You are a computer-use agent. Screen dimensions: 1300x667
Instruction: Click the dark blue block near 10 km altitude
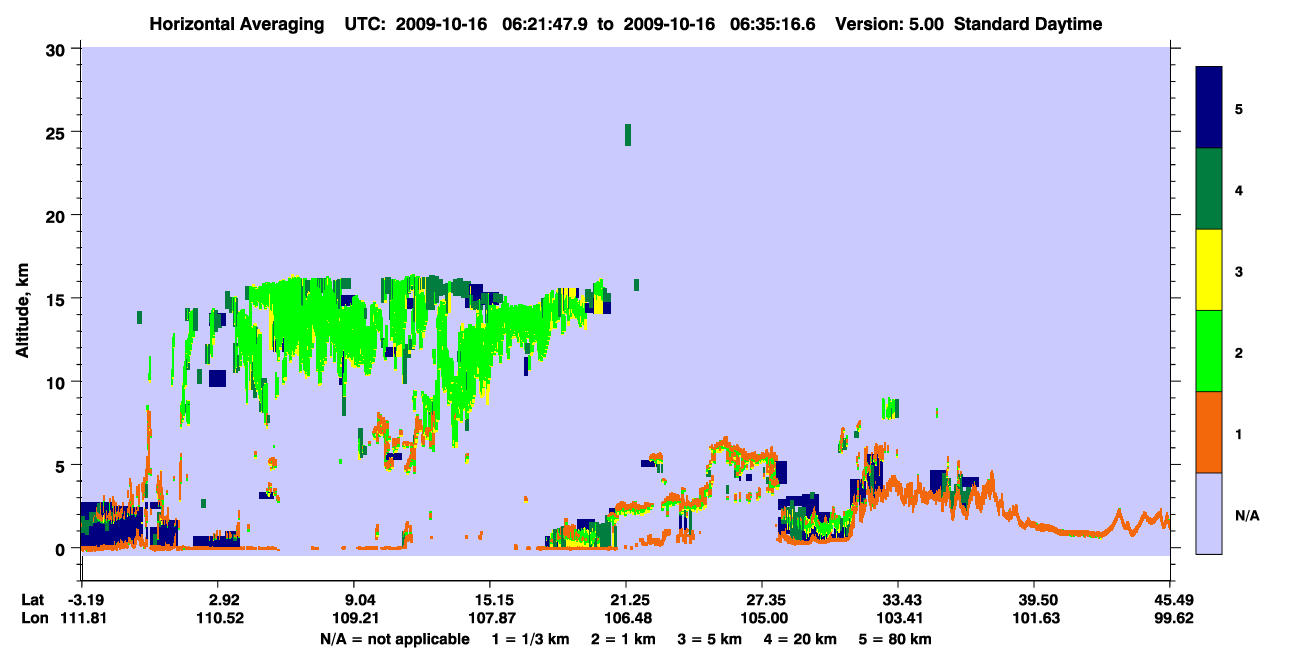pos(218,378)
